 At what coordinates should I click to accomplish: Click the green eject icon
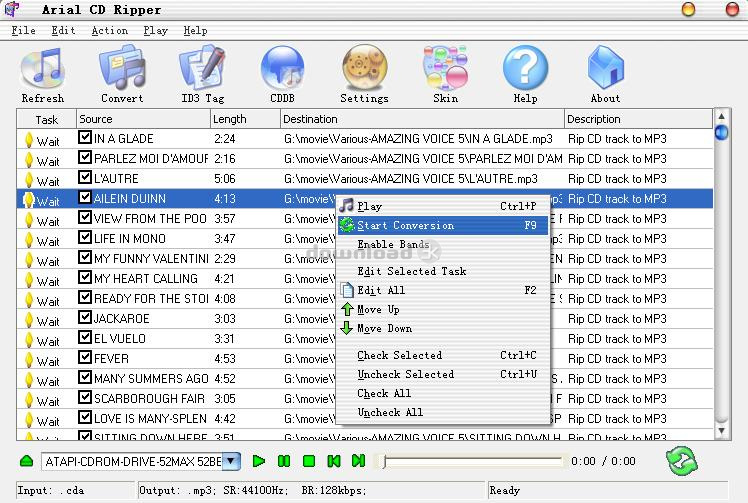[27, 461]
